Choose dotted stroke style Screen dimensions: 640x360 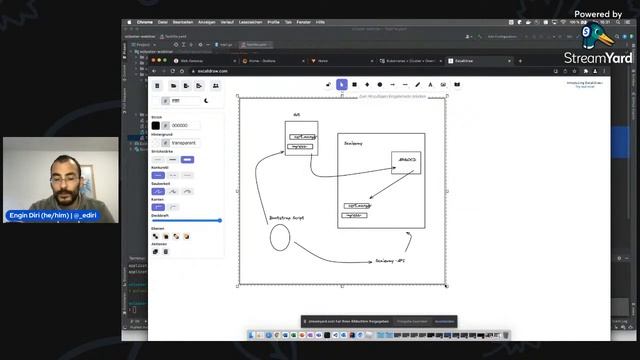tap(187, 176)
